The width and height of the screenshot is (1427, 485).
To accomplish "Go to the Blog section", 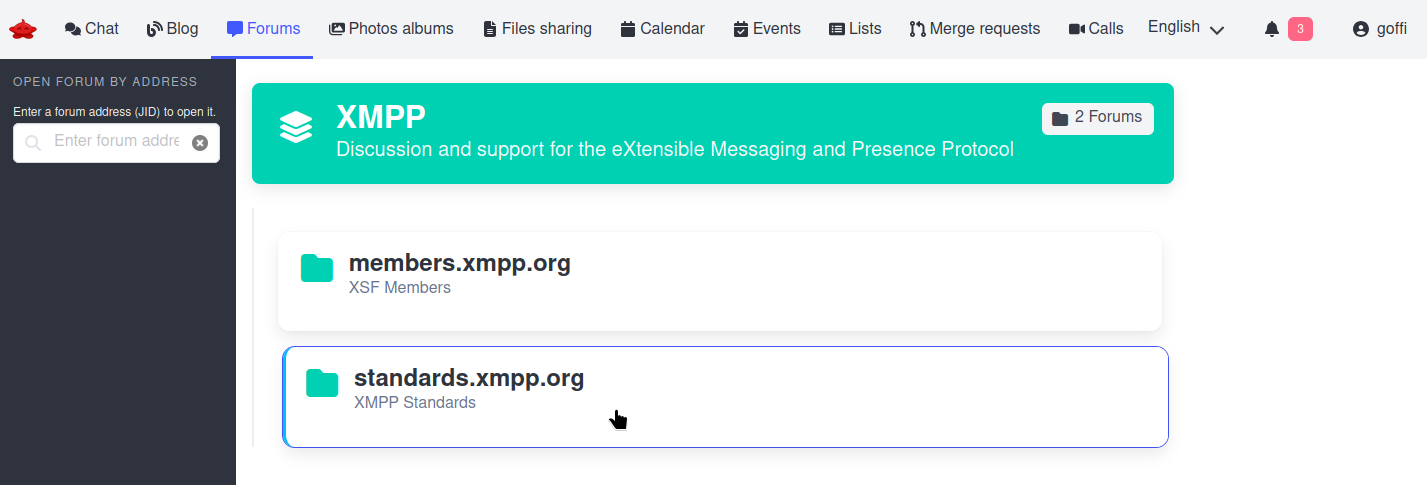I will 172,29.
